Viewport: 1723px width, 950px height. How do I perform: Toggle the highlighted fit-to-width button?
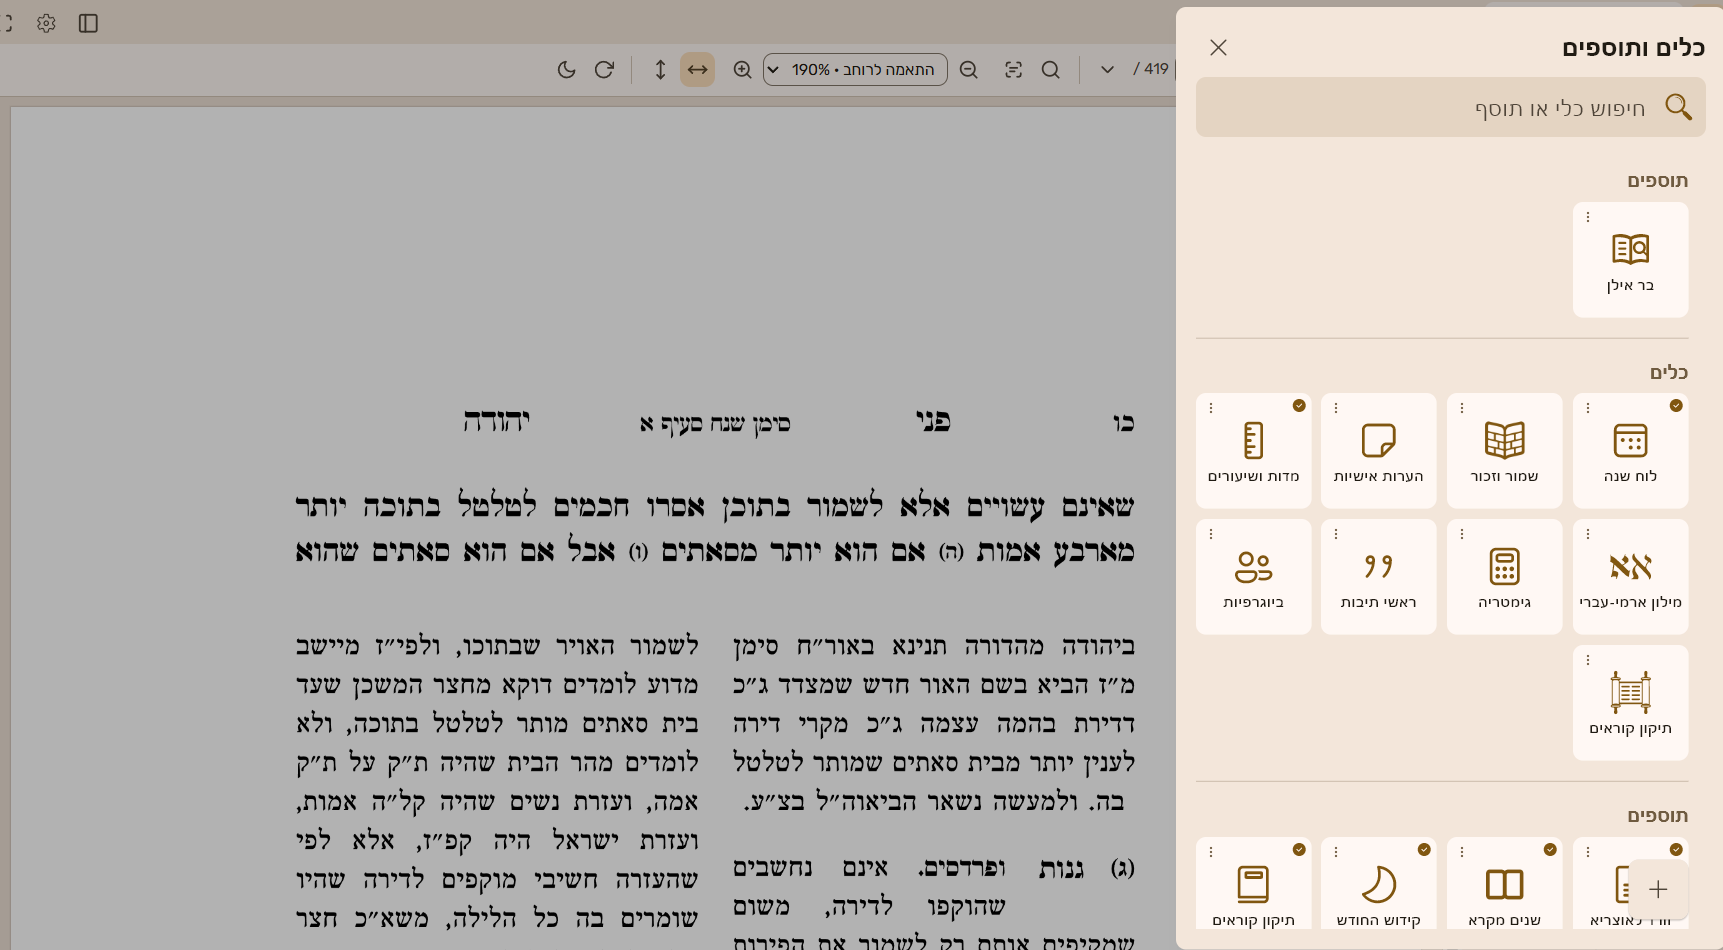(x=697, y=69)
